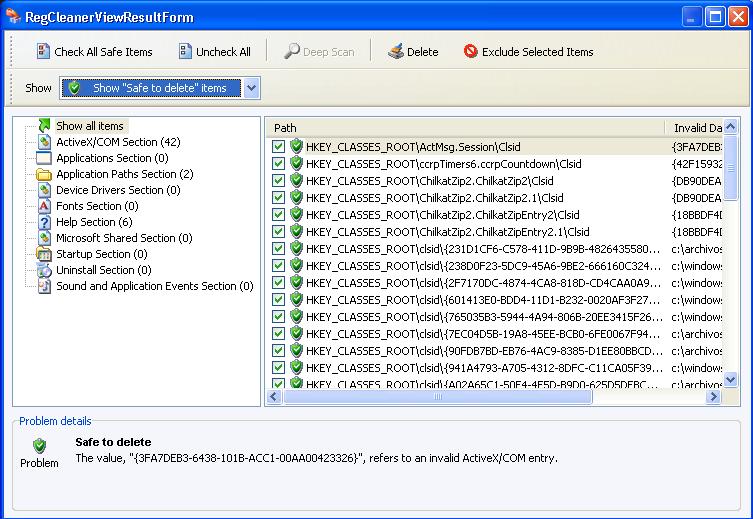Click the shield icon on clsid {941A4793 row
The width and height of the screenshot is (753, 519).
296,368
